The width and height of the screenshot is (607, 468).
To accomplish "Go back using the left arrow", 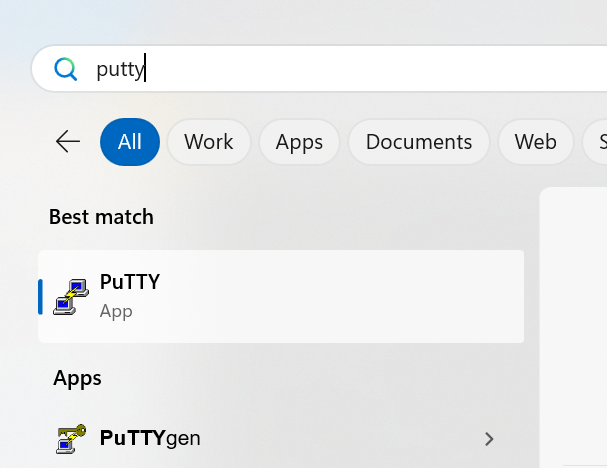I will (x=68, y=142).
